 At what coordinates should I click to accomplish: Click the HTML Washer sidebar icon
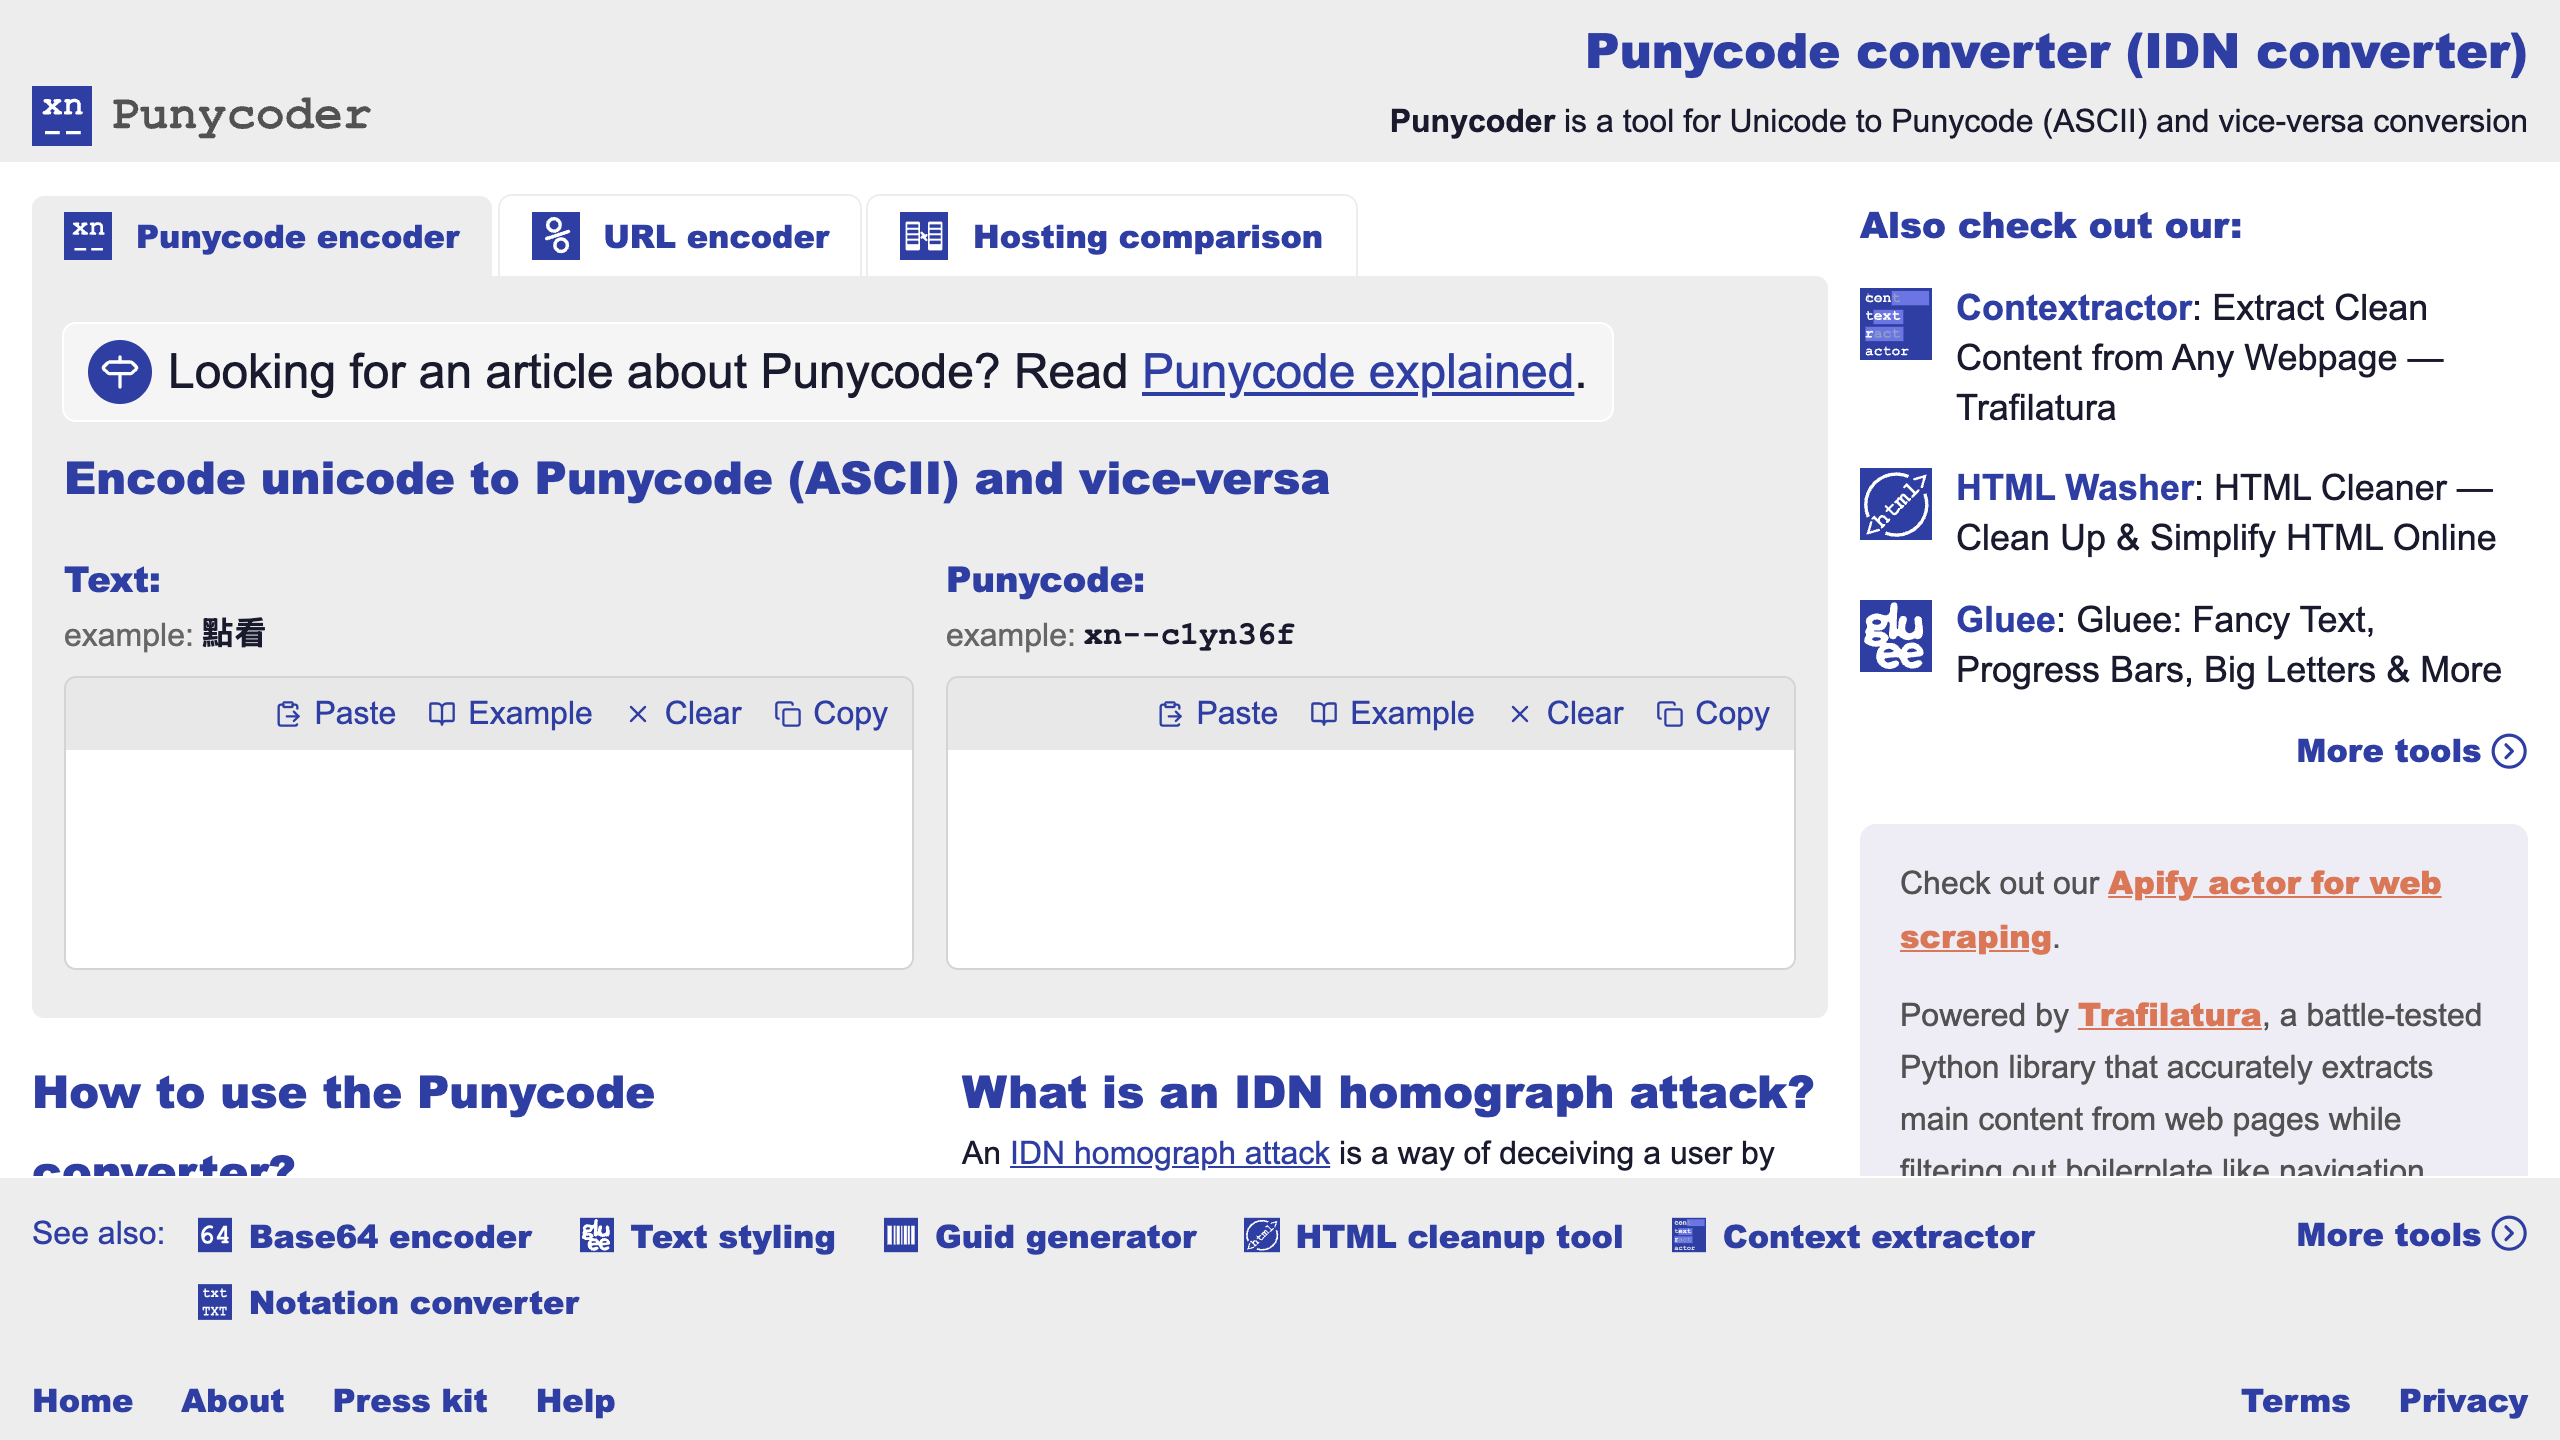click(1895, 504)
